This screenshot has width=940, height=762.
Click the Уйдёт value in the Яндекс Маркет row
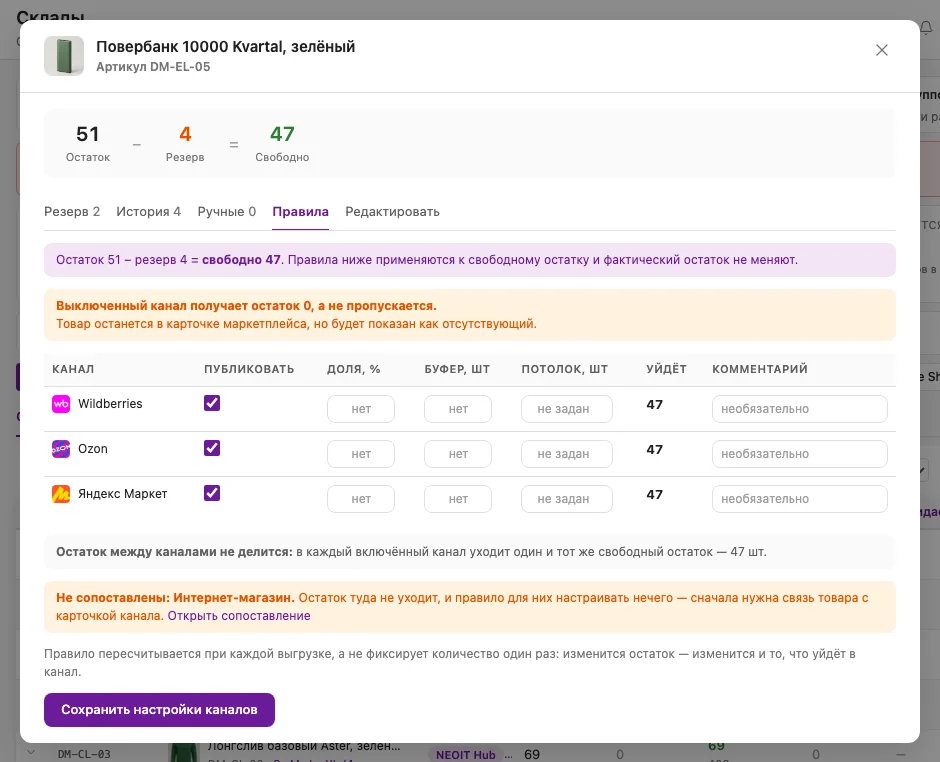655,495
